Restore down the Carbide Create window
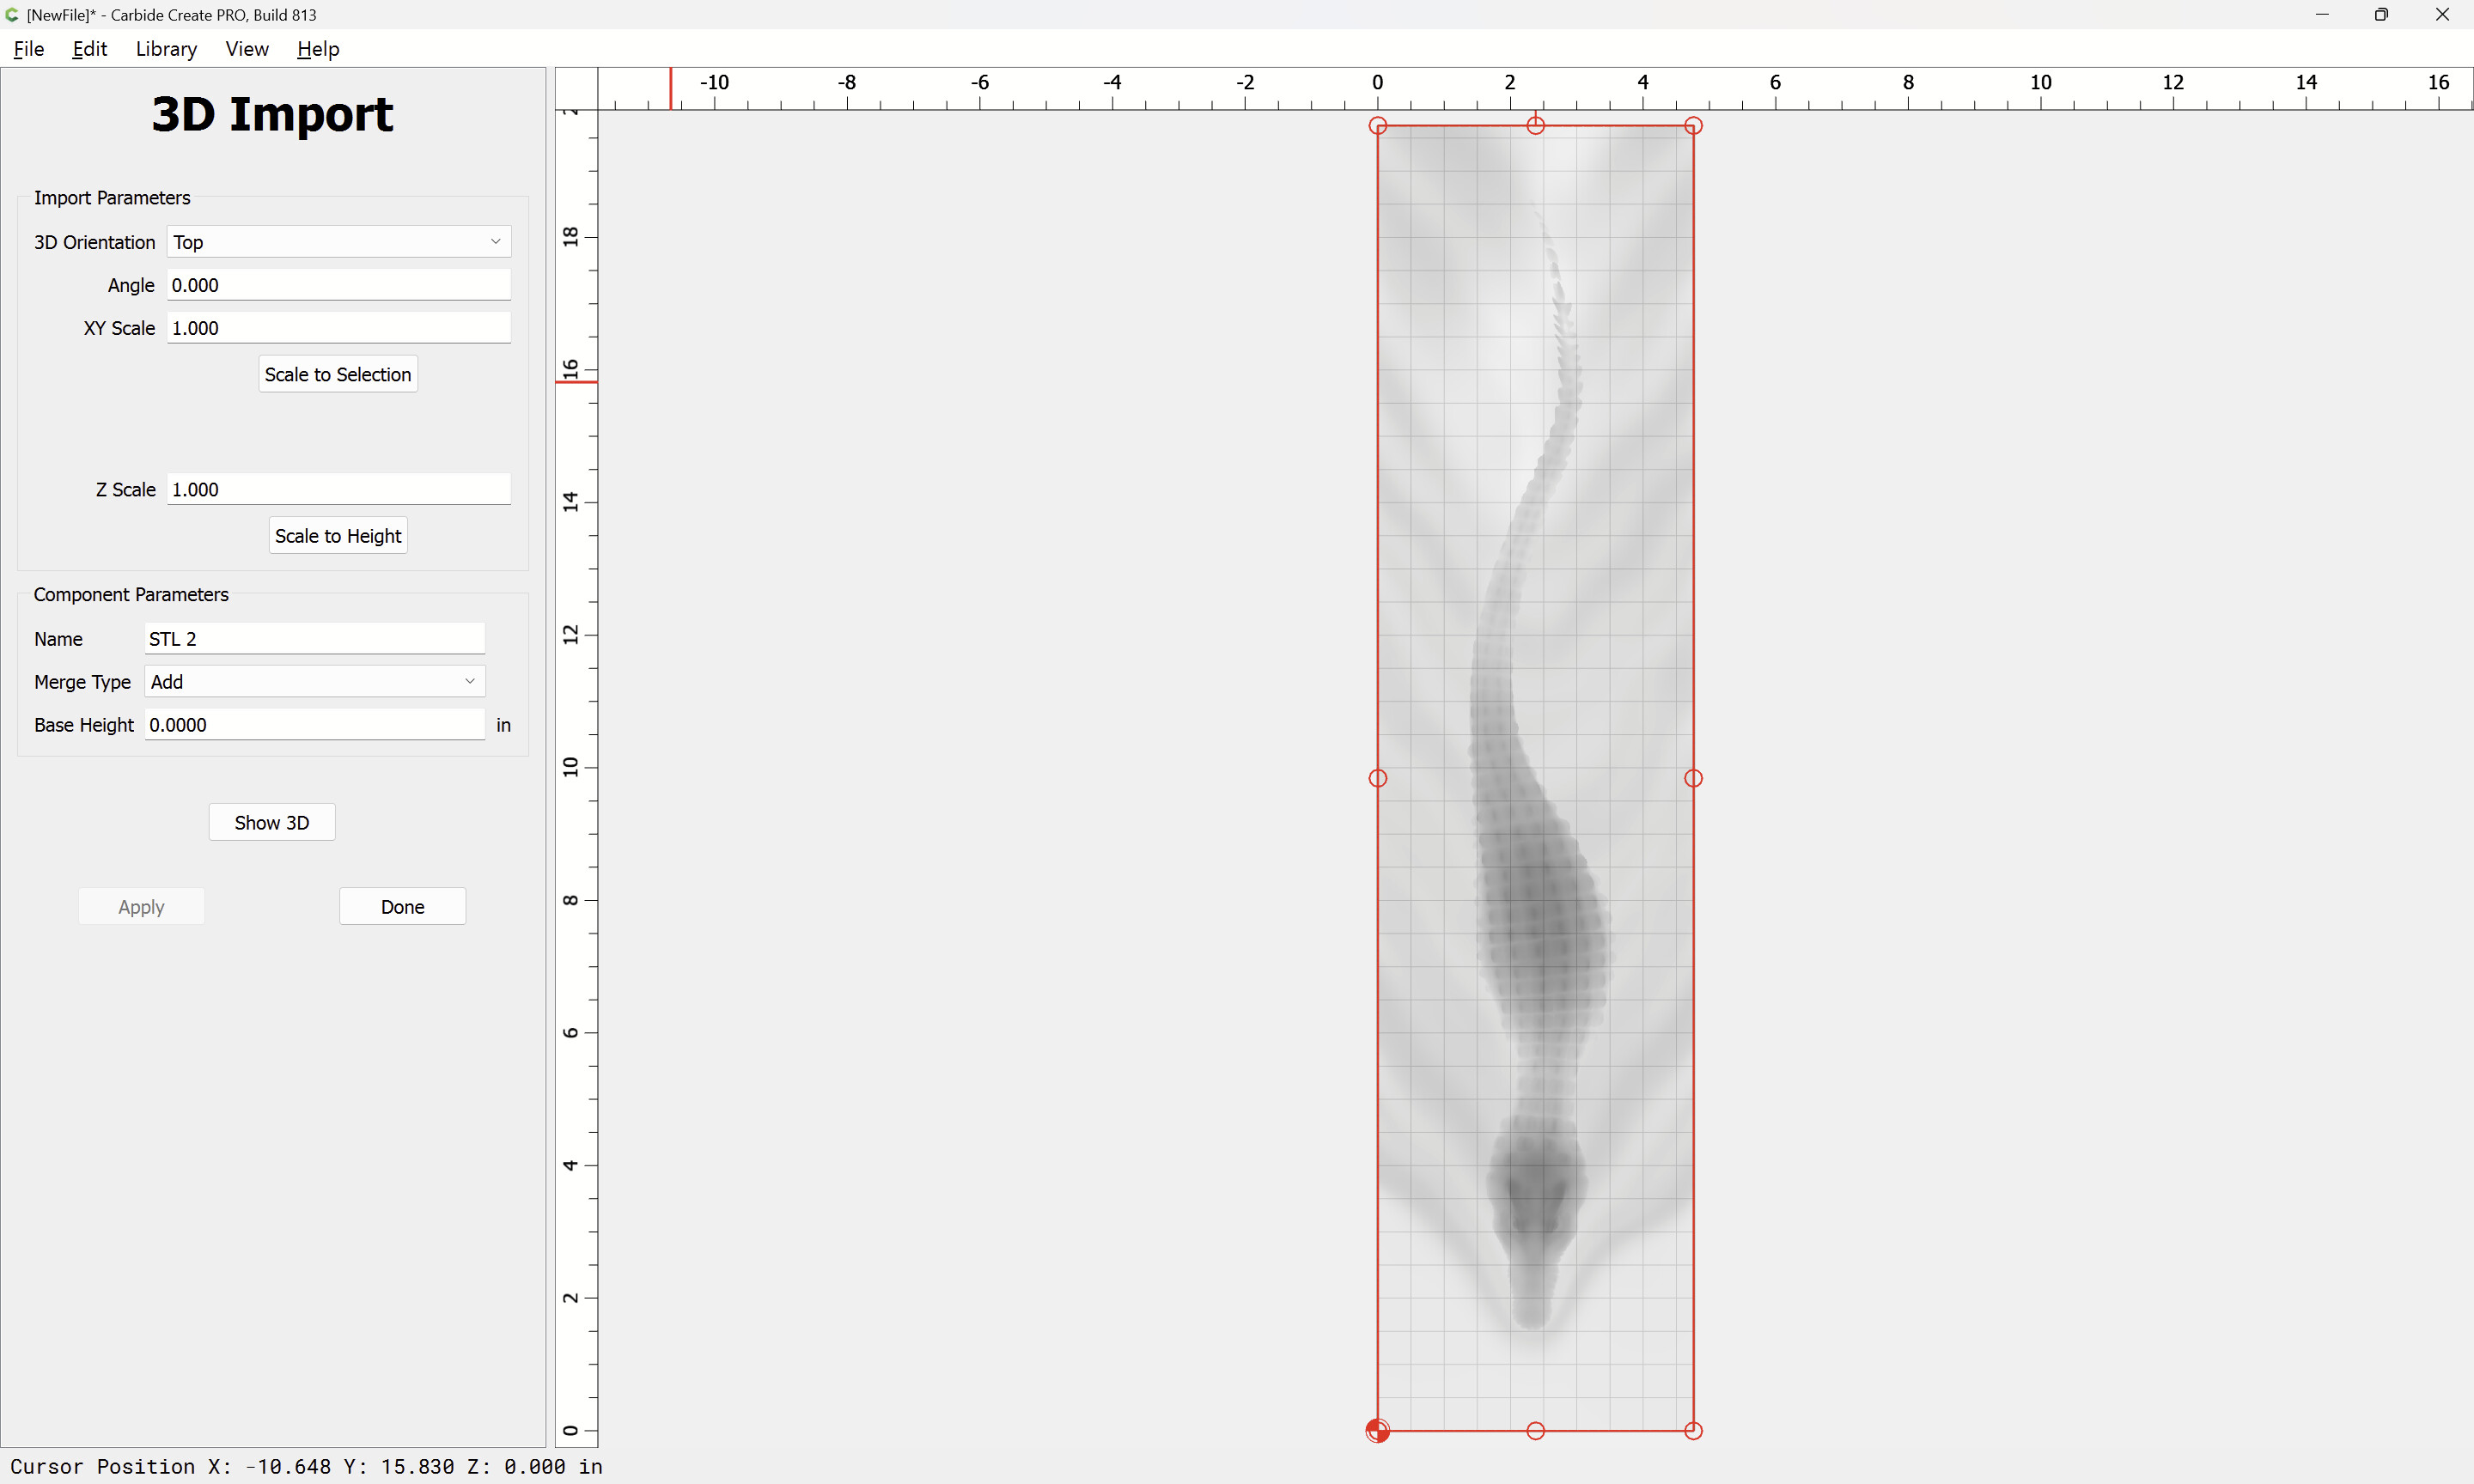This screenshot has height=1484, width=2474. click(x=2381, y=15)
